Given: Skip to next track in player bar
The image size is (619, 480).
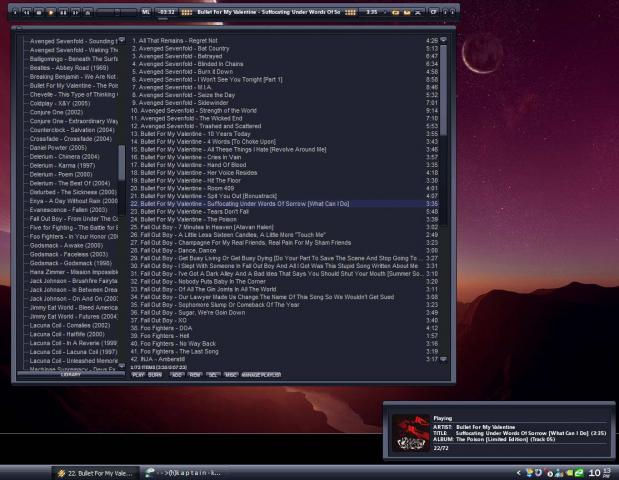Looking at the screenshot, I should click(x=75, y=13).
